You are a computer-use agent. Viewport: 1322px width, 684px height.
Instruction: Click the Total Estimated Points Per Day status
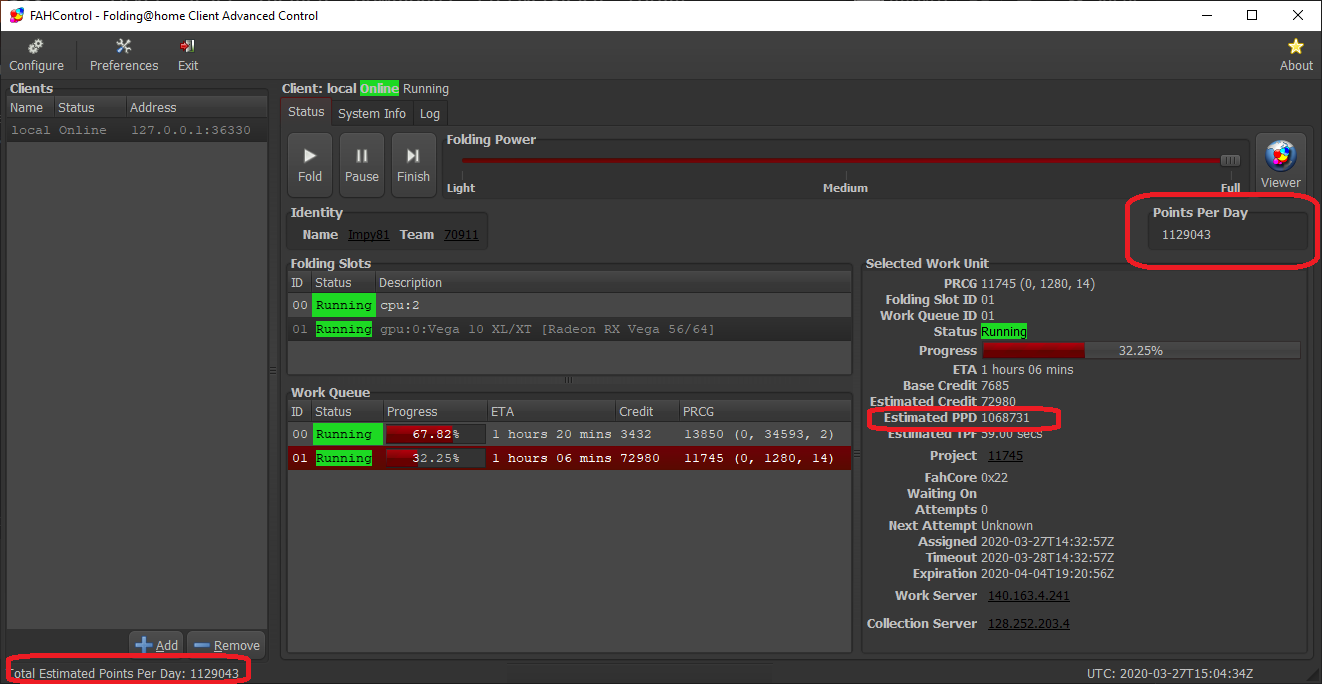(x=123, y=674)
